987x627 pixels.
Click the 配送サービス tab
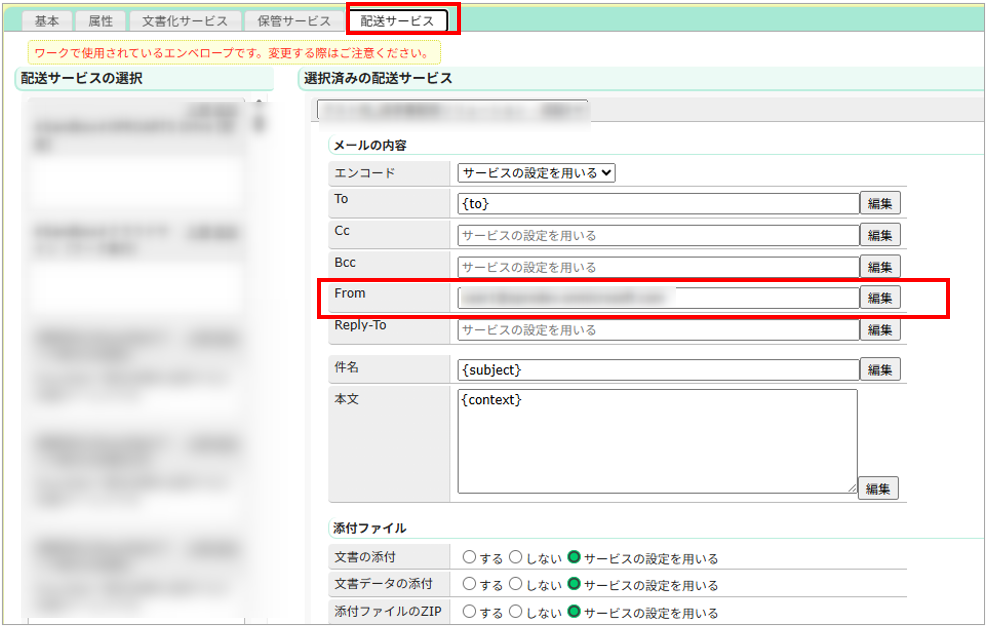tap(397, 21)
